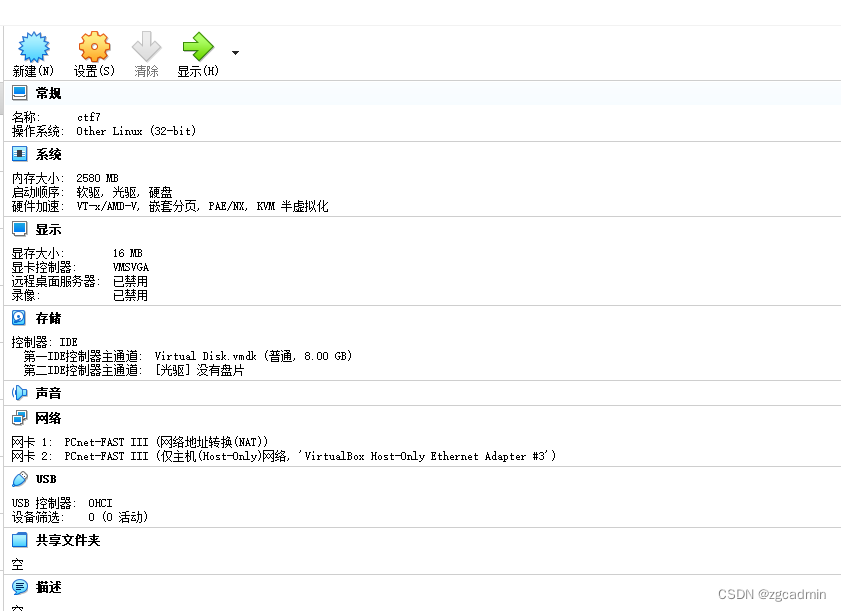Click the VT-x/AMD-V acceleration value
Viewport: 841px width, 611px height.
pyautogui.click(x=202, y=206)
